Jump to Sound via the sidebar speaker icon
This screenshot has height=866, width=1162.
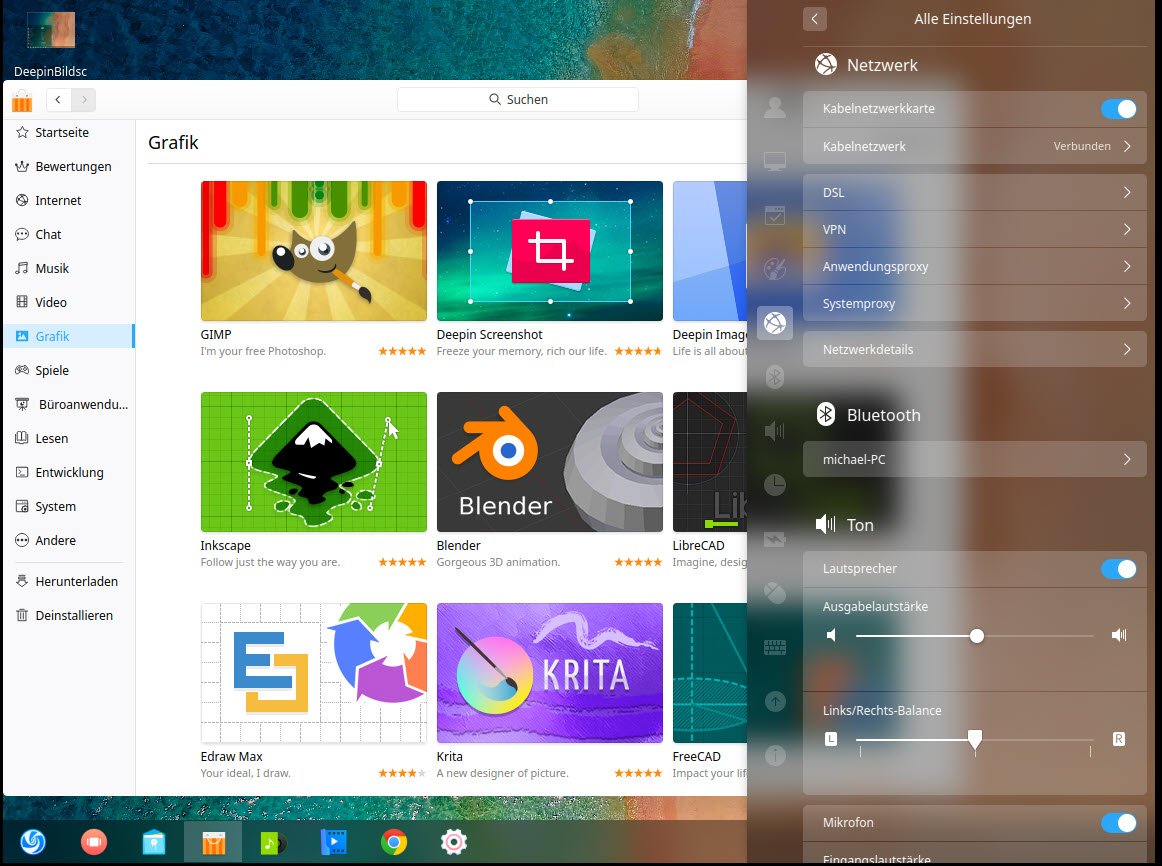tap(774, 430)
